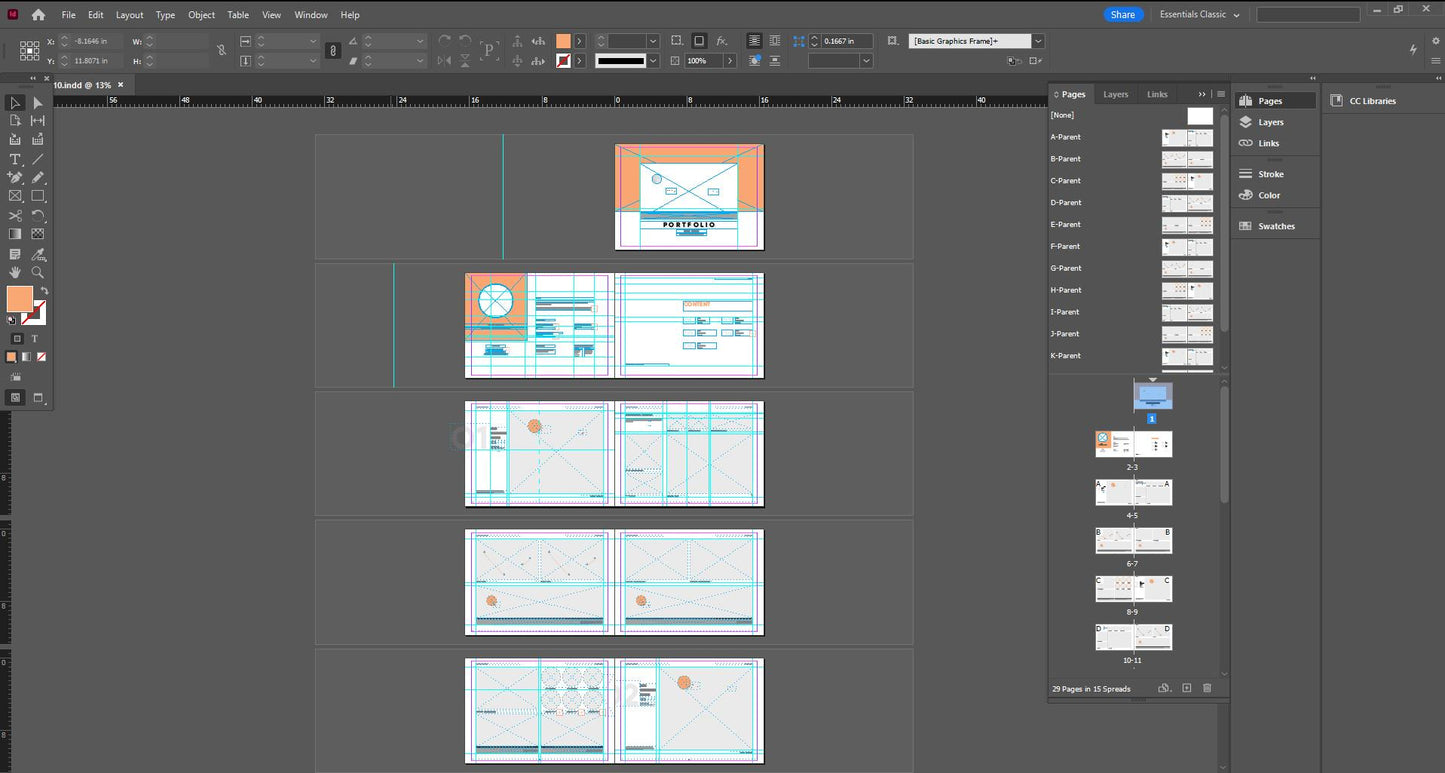
Task: Activate the Hand tool
Action: pyautogui.click(x=15, y=272)
